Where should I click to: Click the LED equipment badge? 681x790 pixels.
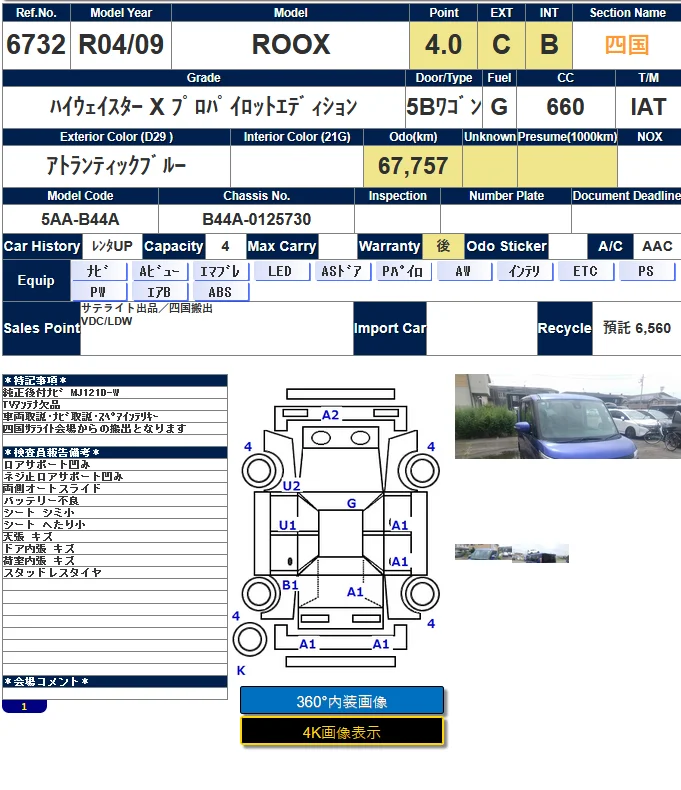coord(280,271)
